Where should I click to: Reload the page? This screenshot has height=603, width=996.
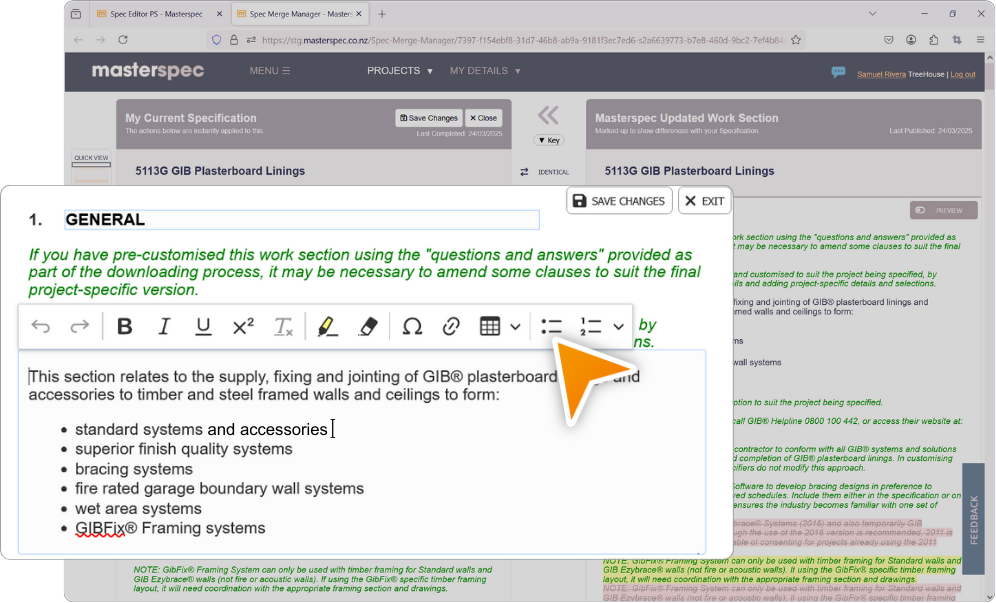[123, 39]
